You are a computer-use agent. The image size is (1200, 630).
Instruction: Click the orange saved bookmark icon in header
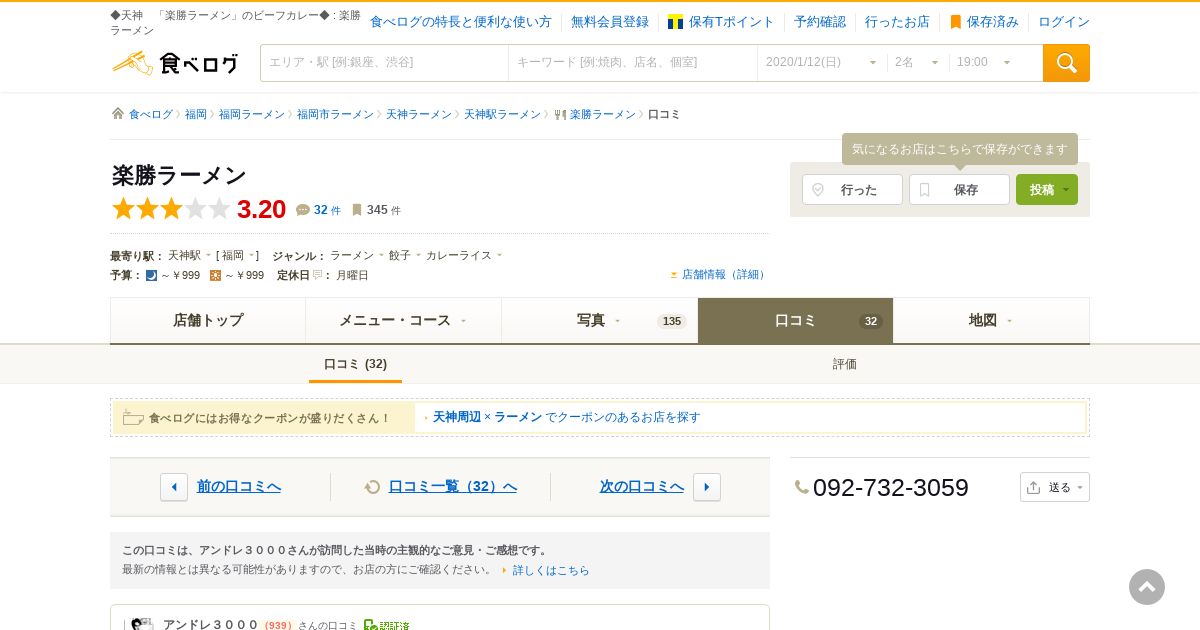coord(956,22)
